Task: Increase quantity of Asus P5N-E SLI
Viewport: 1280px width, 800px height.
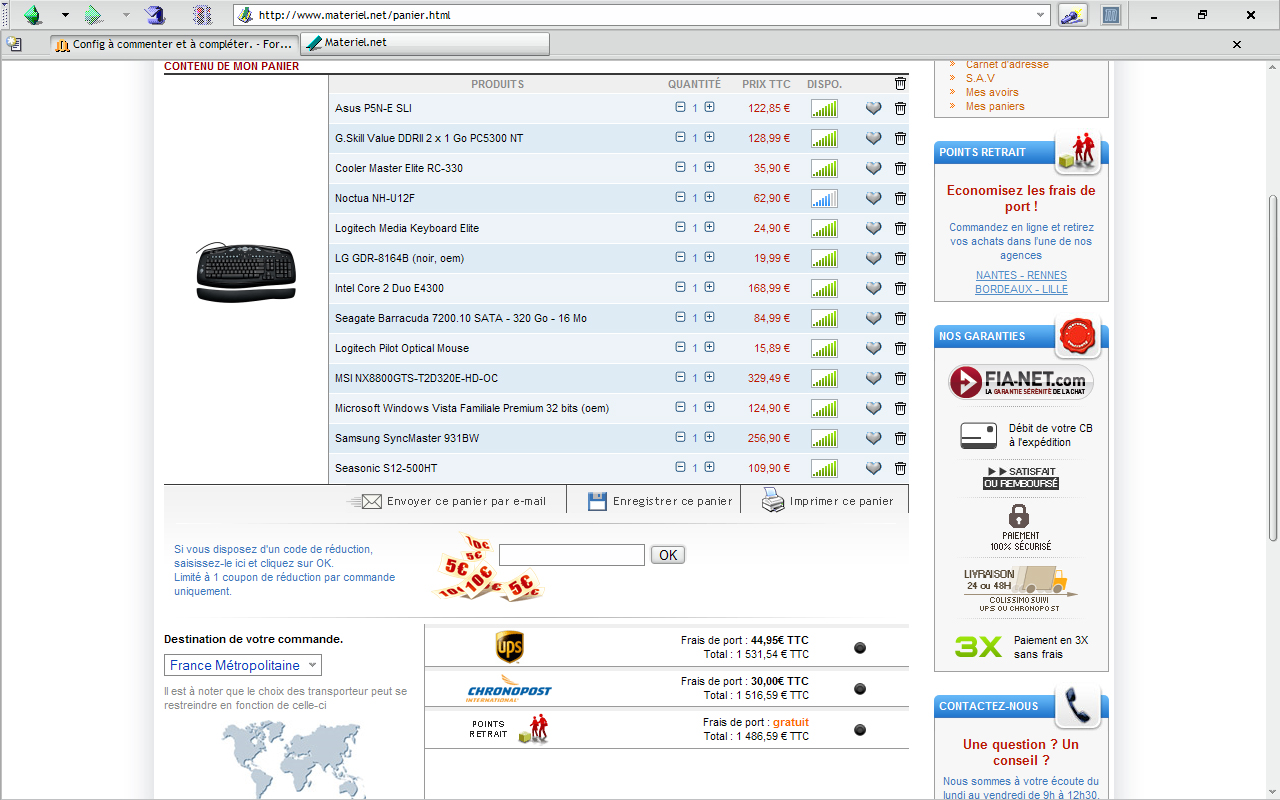Action: tap(709, 107)
